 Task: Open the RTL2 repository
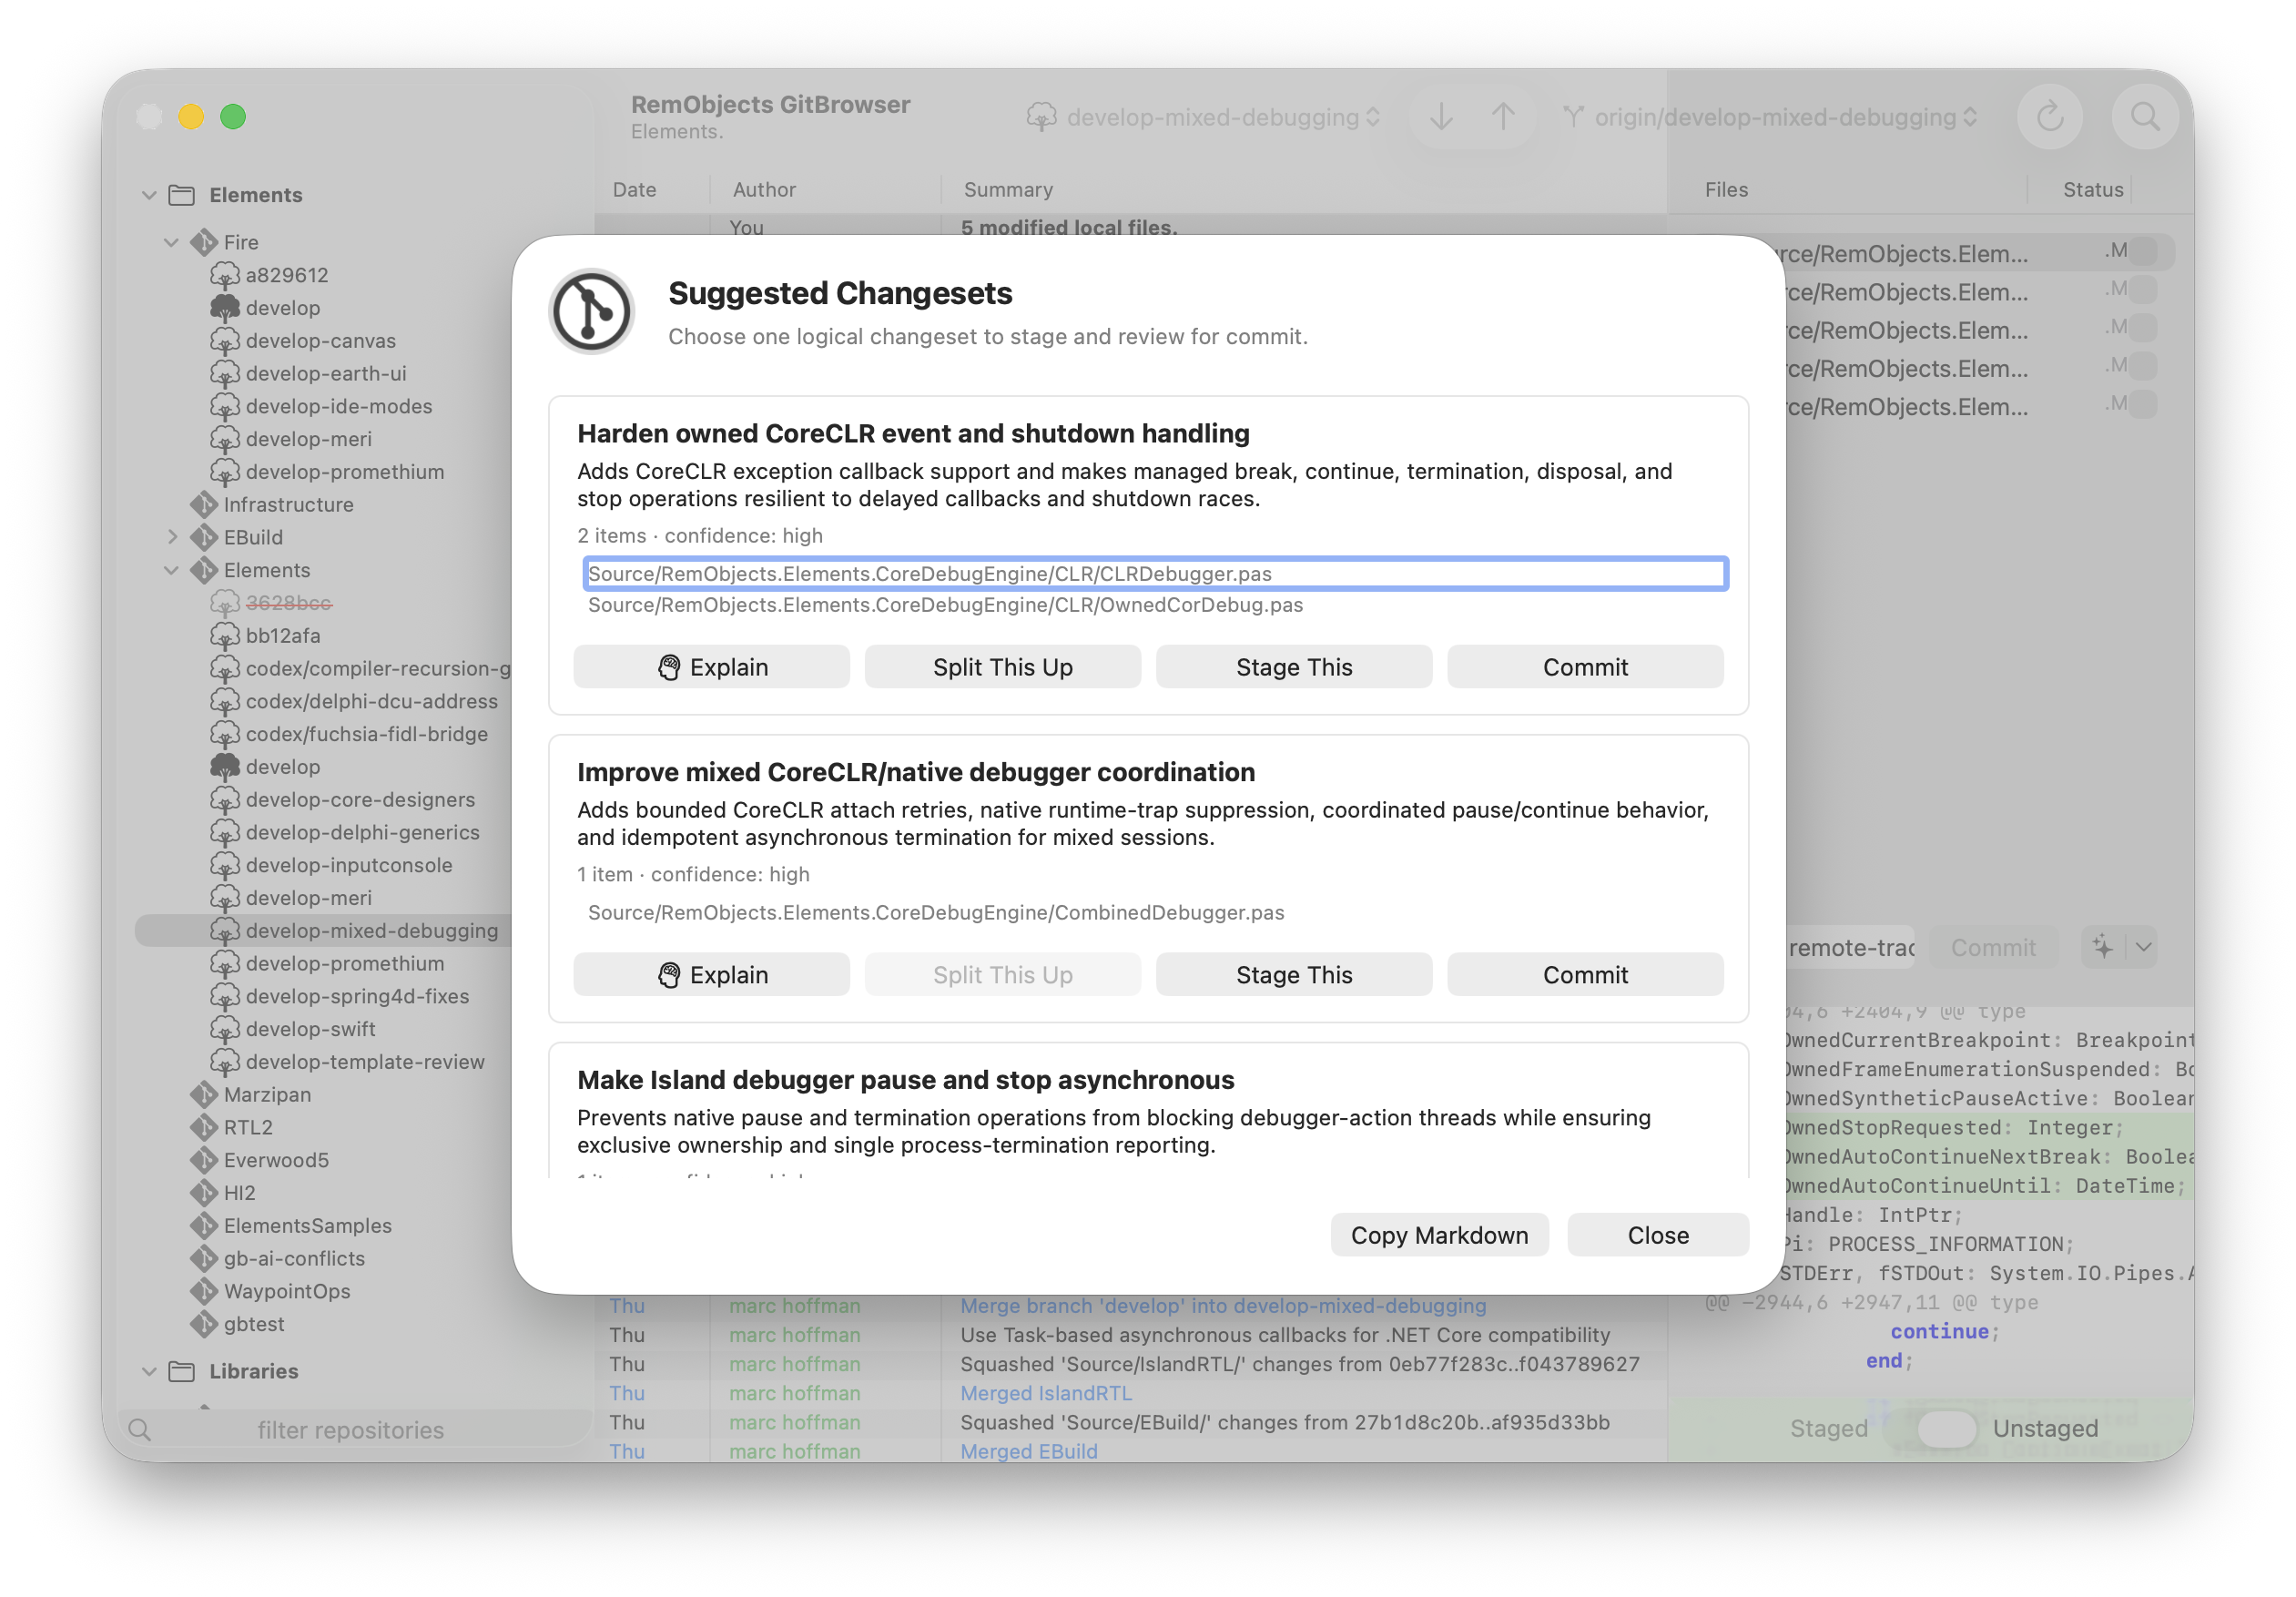pos(247,1127)
